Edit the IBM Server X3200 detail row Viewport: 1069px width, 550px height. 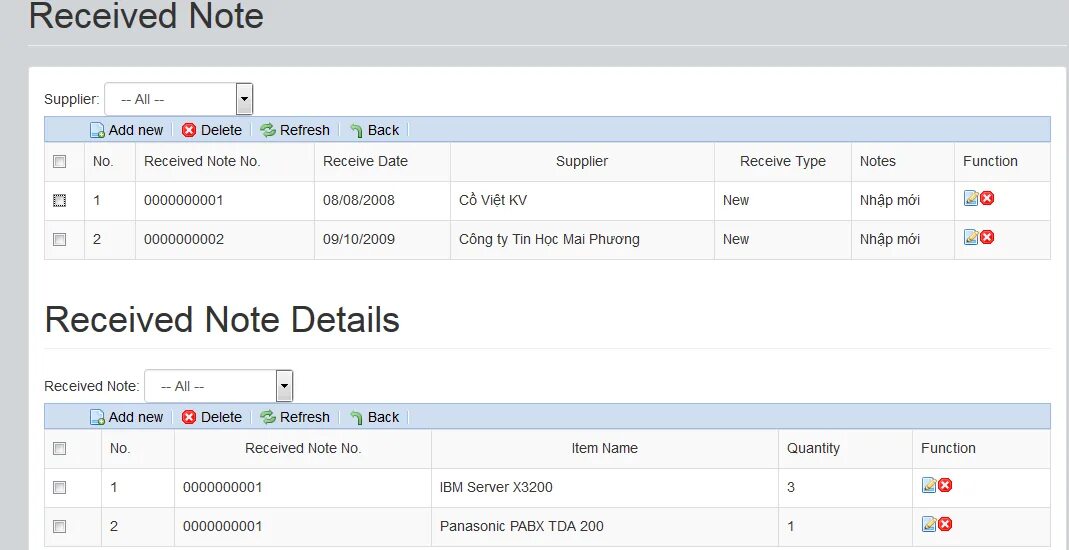point(929,485)
